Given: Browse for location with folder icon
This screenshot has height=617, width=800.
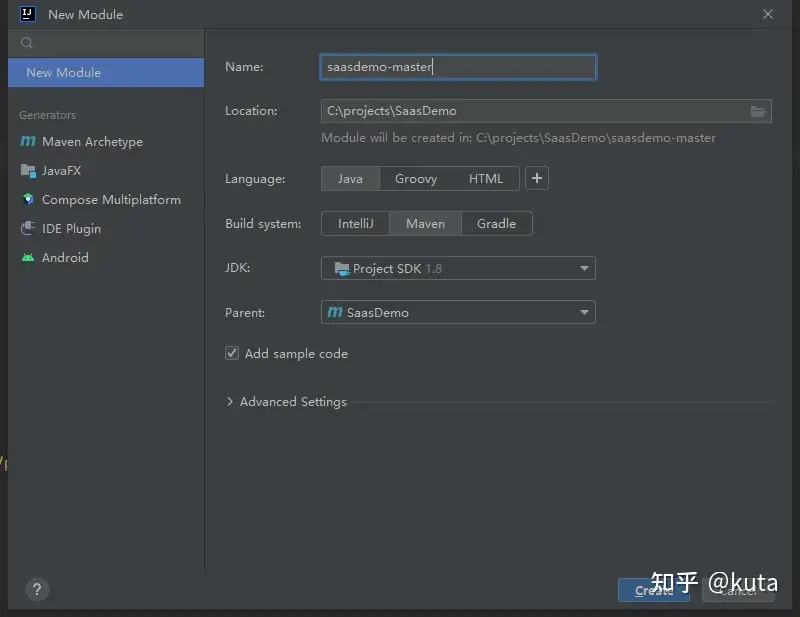Looking at the screenshot, I should coord(758,111).
